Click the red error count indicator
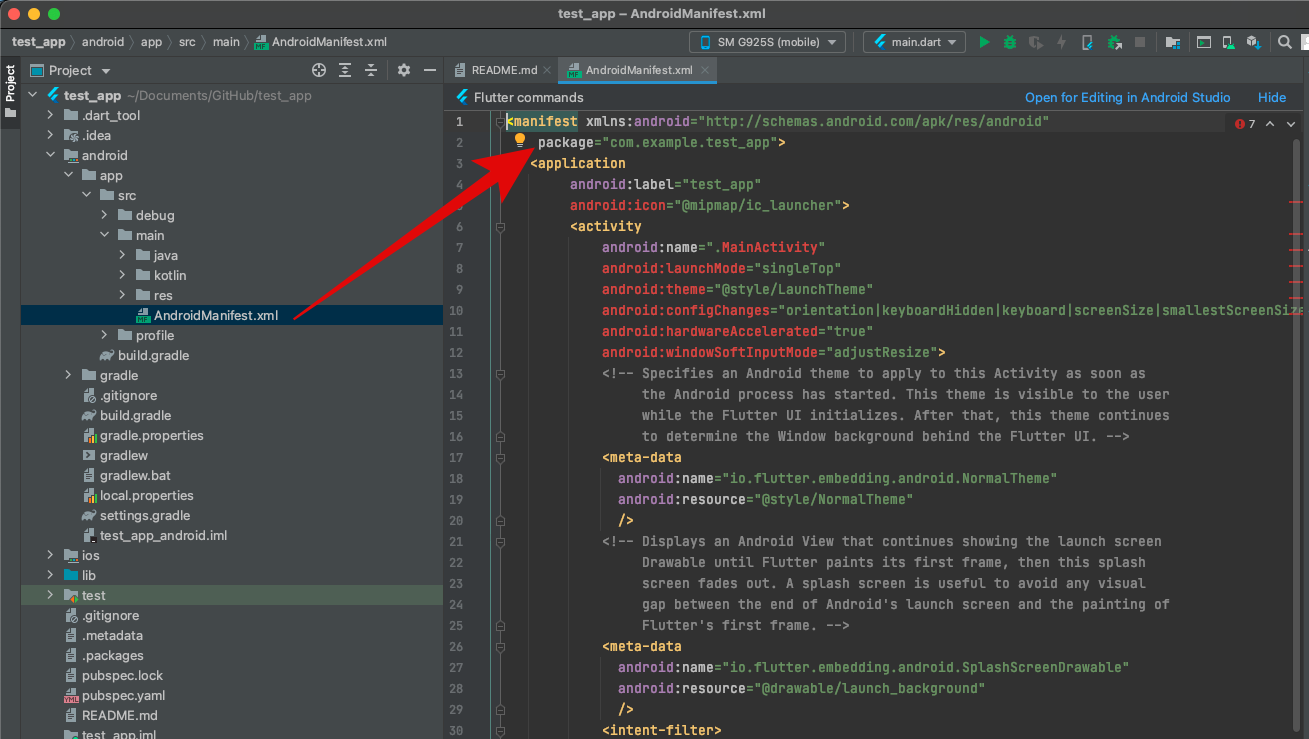This screenshot has width=1309, height=739. coord(1245,124)
